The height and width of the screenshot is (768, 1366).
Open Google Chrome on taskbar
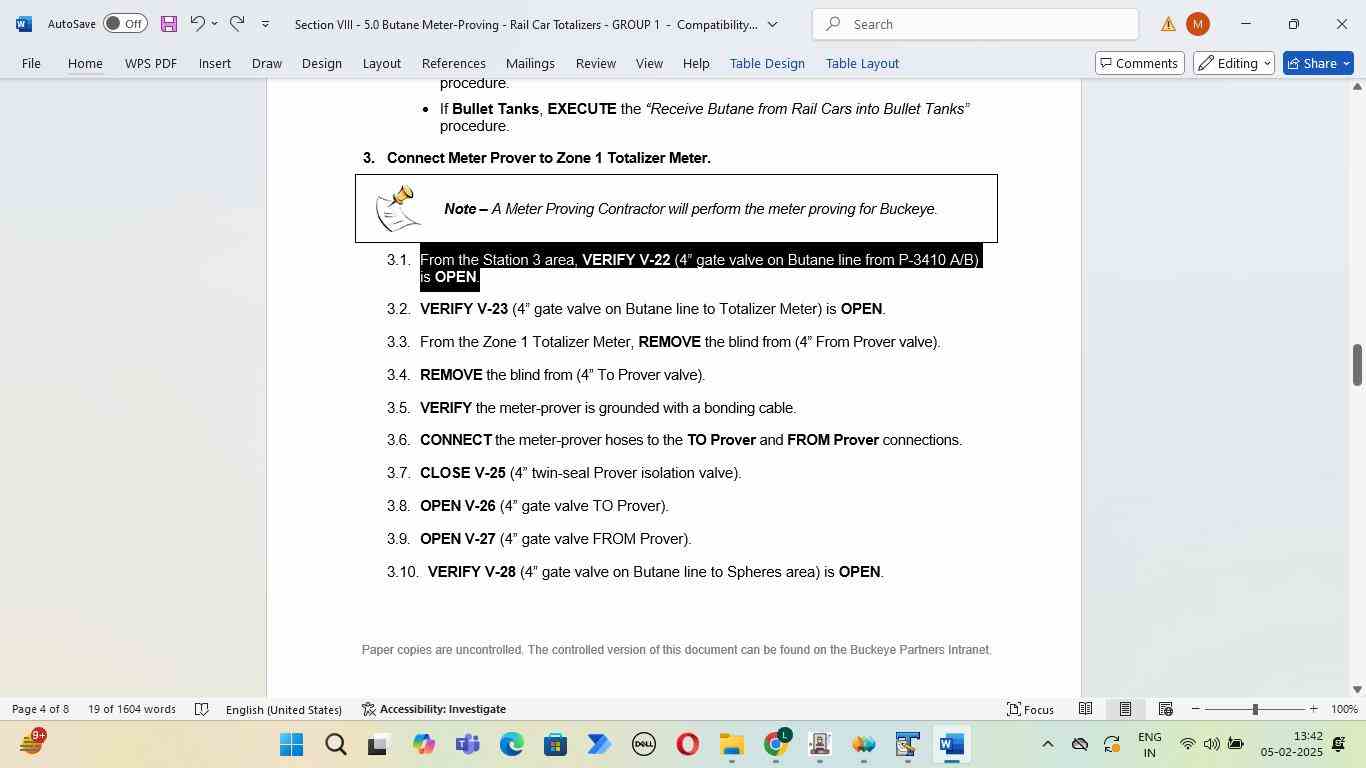pos(776,745)
